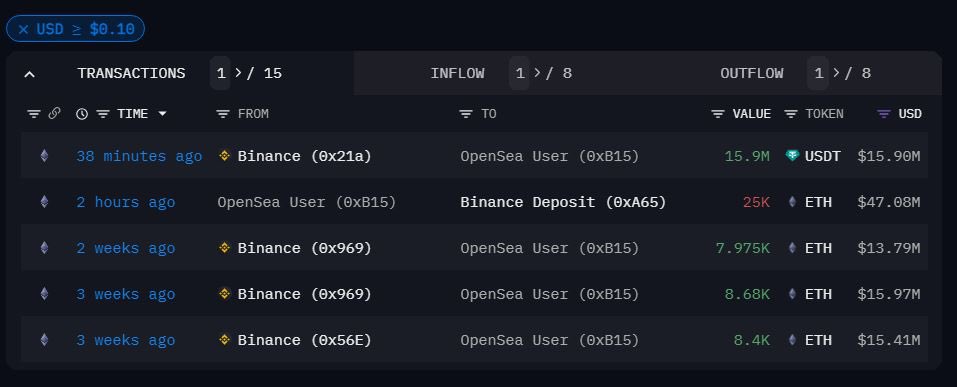Select the 15.9M value cell

[x=747, y=156]
